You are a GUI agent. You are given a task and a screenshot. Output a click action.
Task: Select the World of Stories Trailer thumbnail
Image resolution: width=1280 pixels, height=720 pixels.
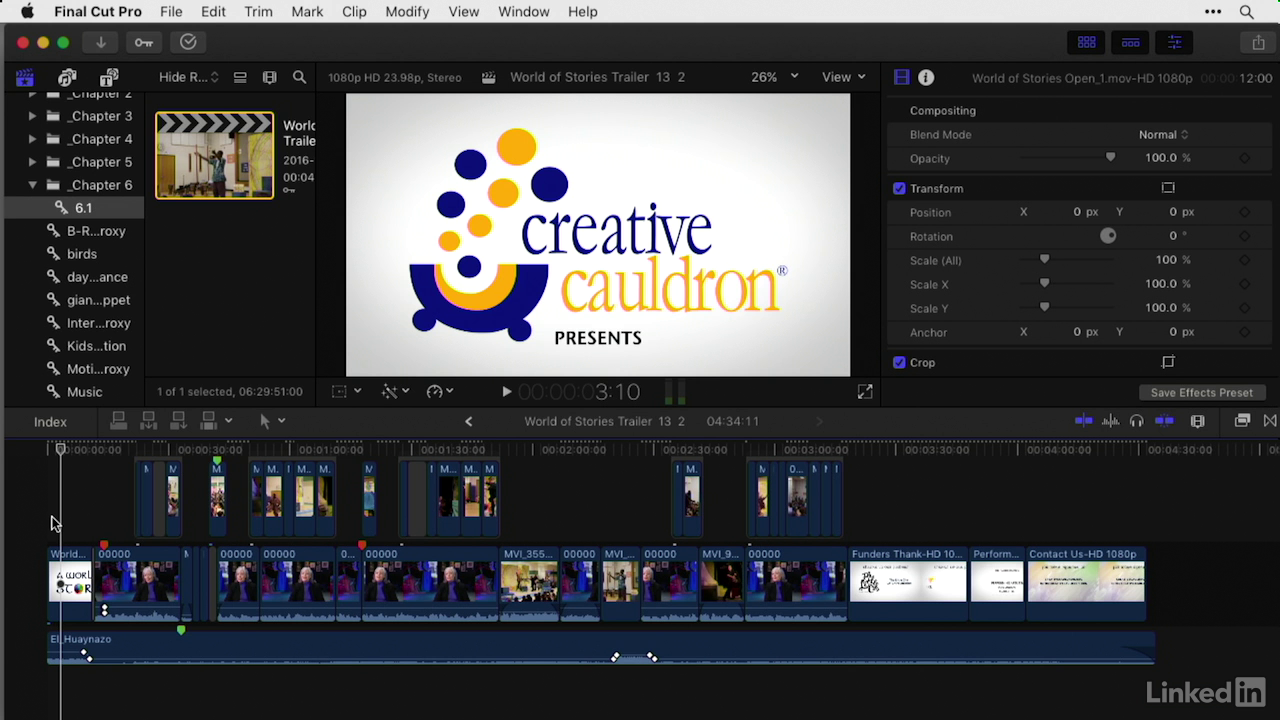coord(214,155)
